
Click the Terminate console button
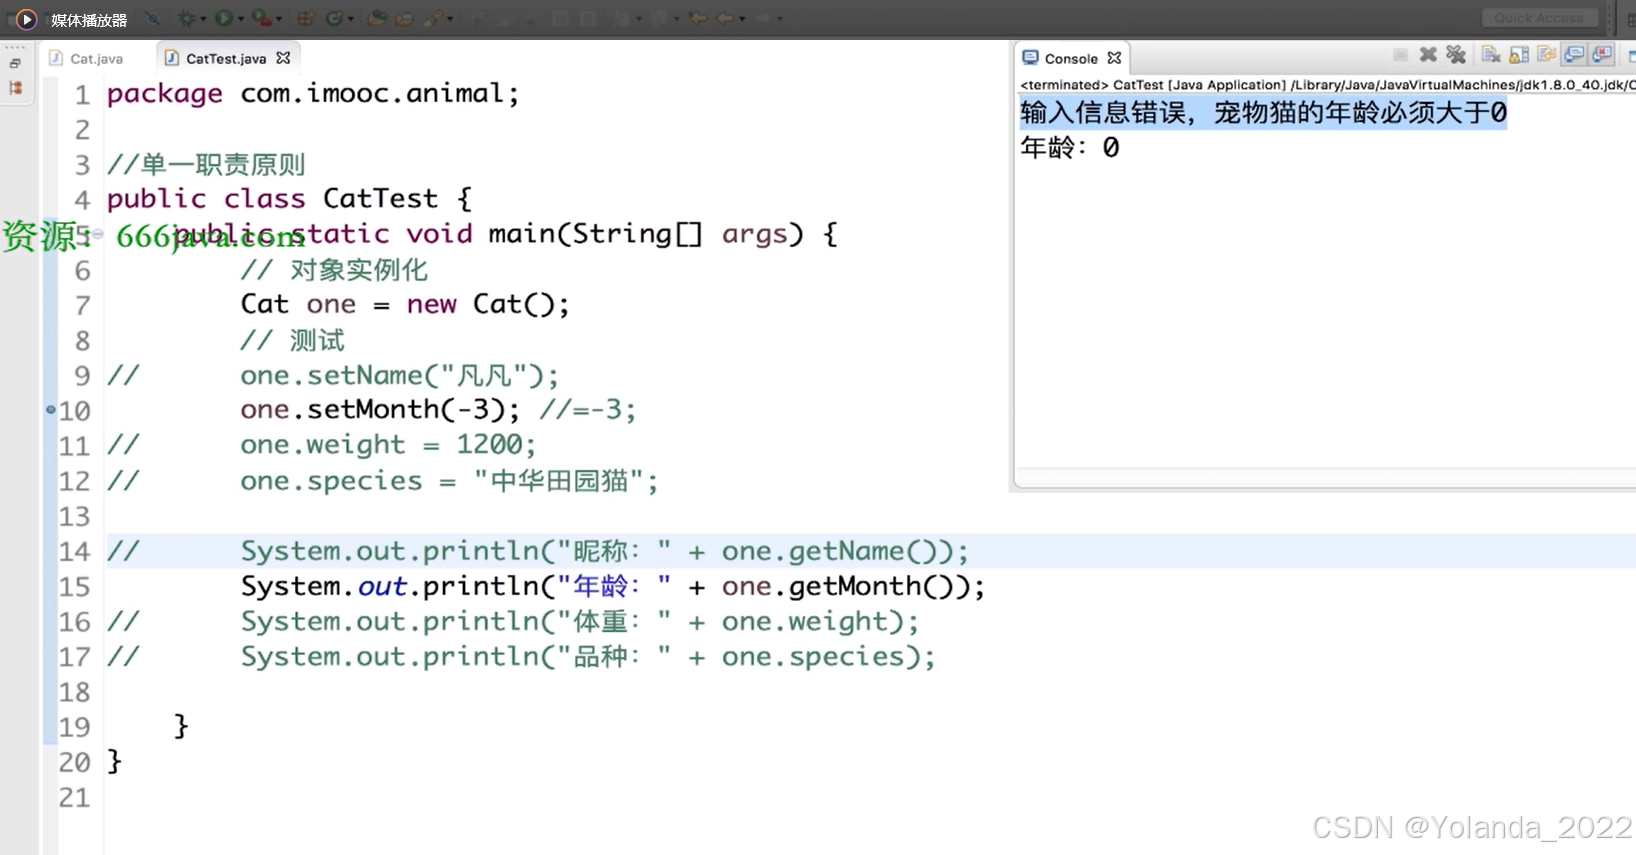(1401, 55)
